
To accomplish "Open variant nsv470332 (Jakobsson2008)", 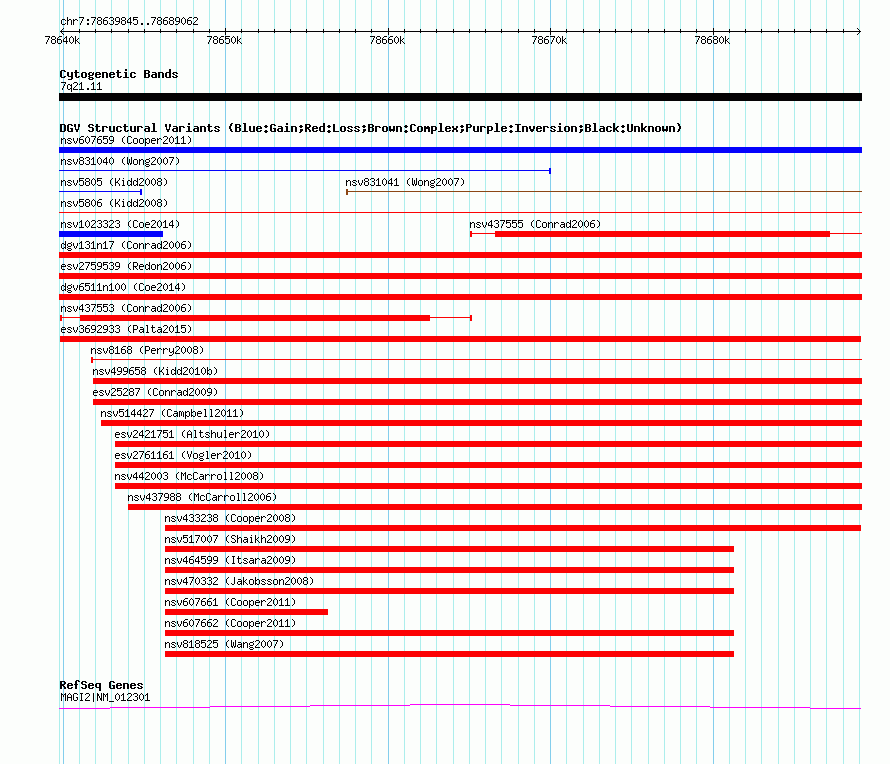I will coord(239,581).
